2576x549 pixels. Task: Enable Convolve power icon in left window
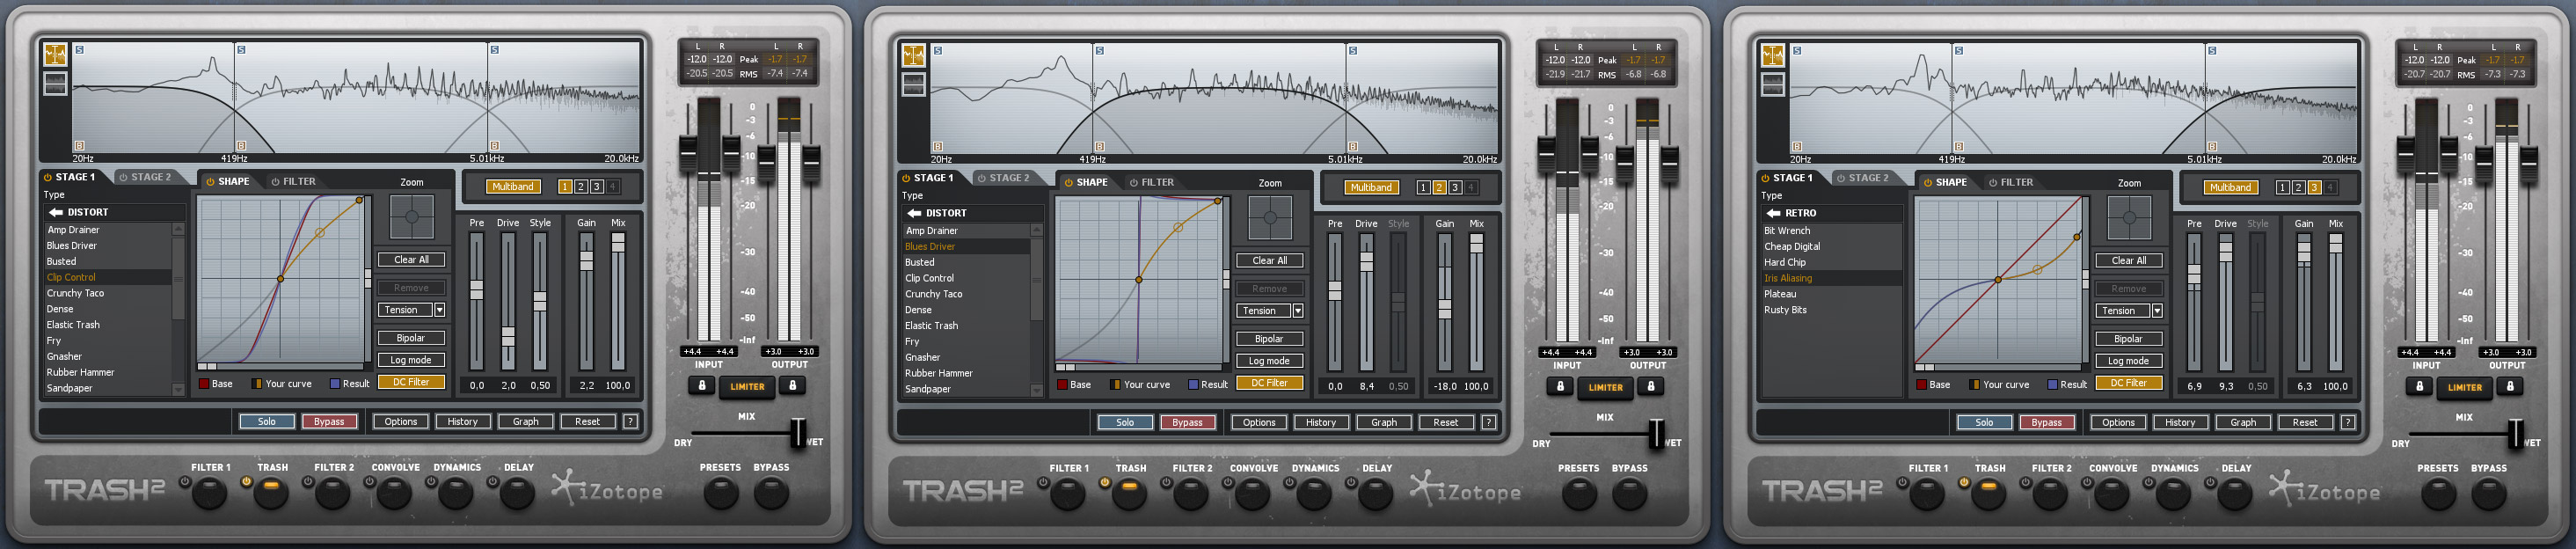point(370,482)
